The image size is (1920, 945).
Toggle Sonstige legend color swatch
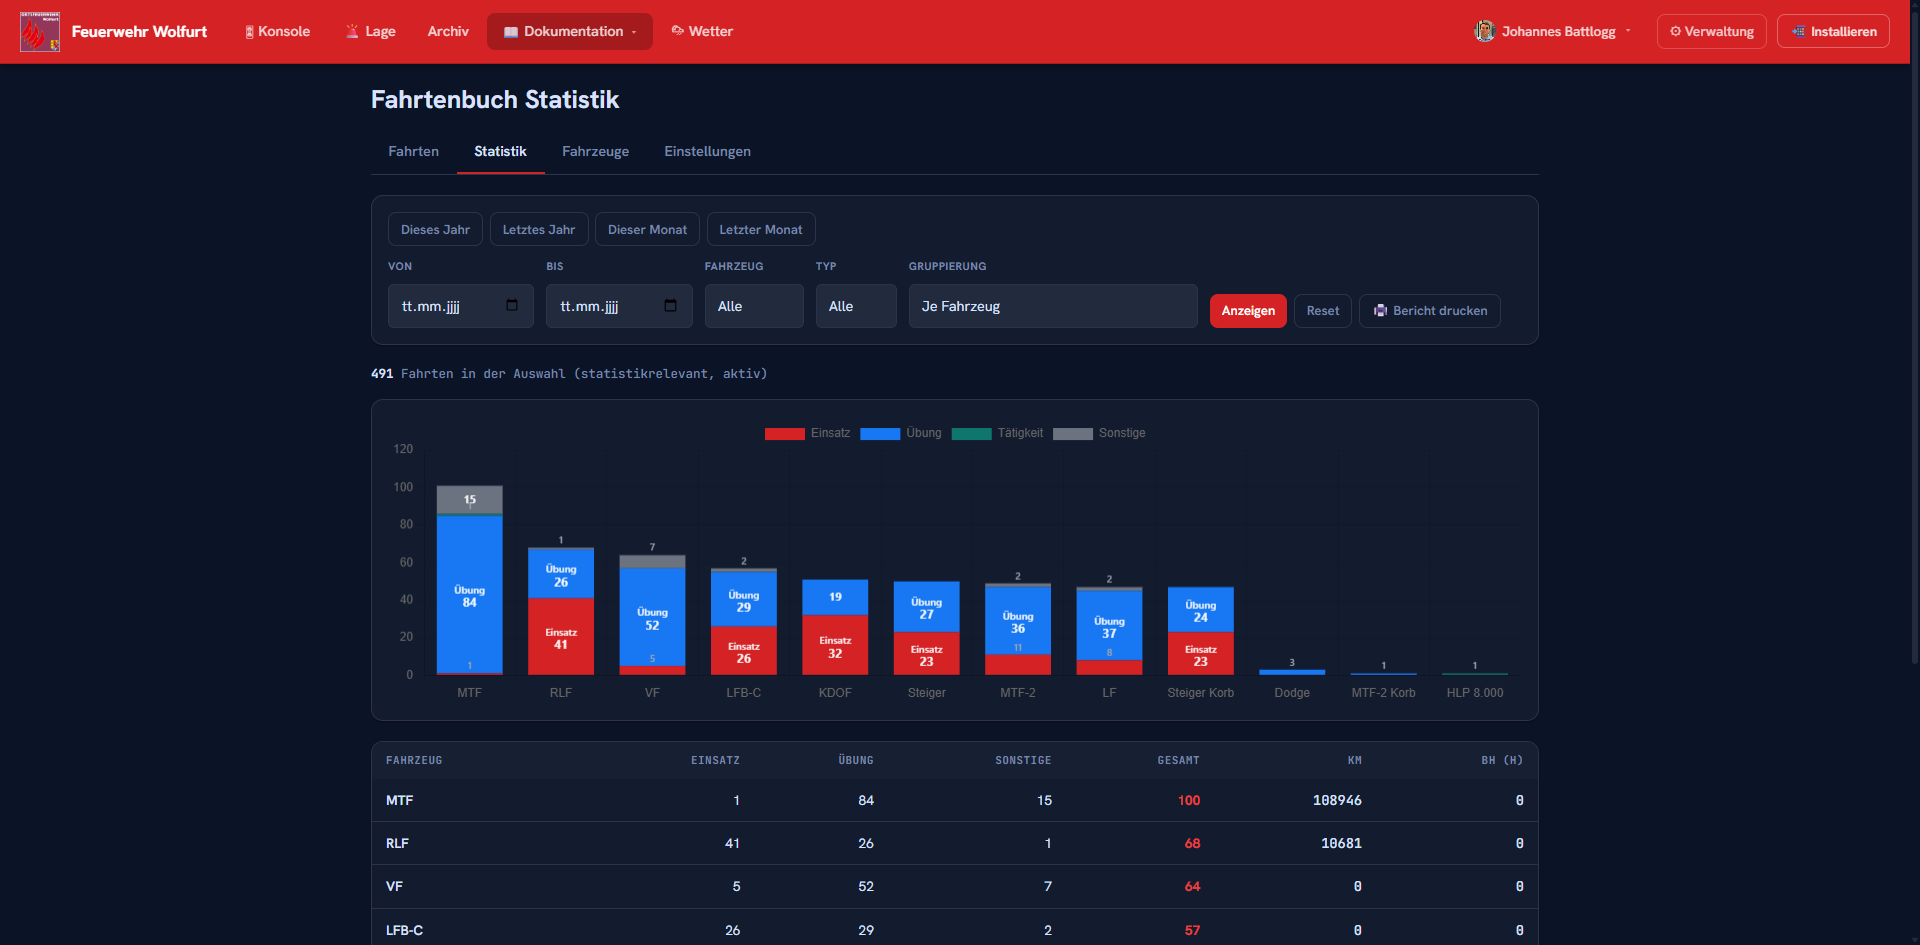click(x=1073, y=433)
